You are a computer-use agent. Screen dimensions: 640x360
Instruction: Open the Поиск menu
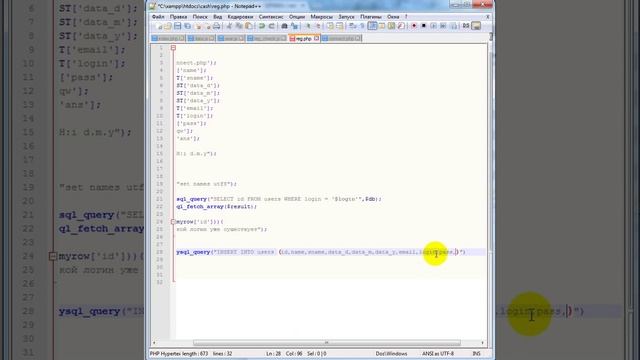pyautogui.click(x=200, y=17)
